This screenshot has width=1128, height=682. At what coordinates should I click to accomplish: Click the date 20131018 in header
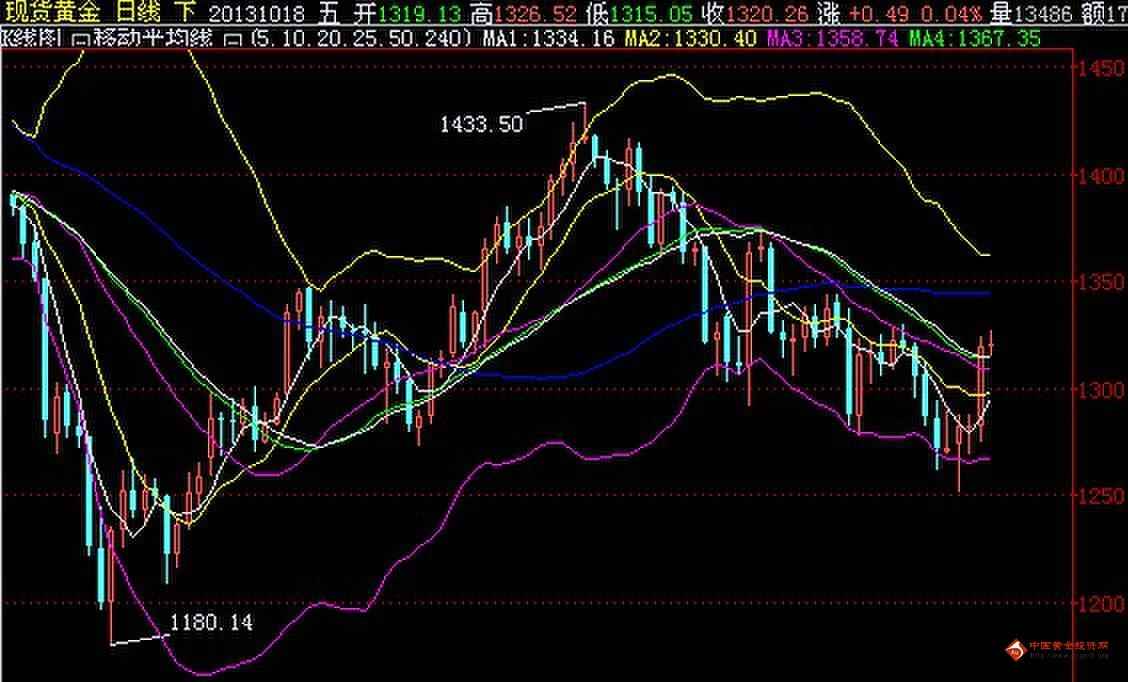click(255, 13)
